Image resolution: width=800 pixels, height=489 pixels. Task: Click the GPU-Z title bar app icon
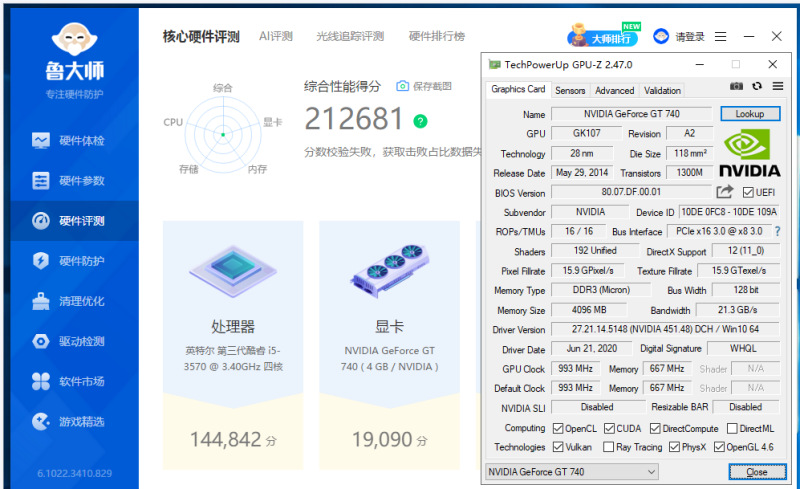coord(494,64)
